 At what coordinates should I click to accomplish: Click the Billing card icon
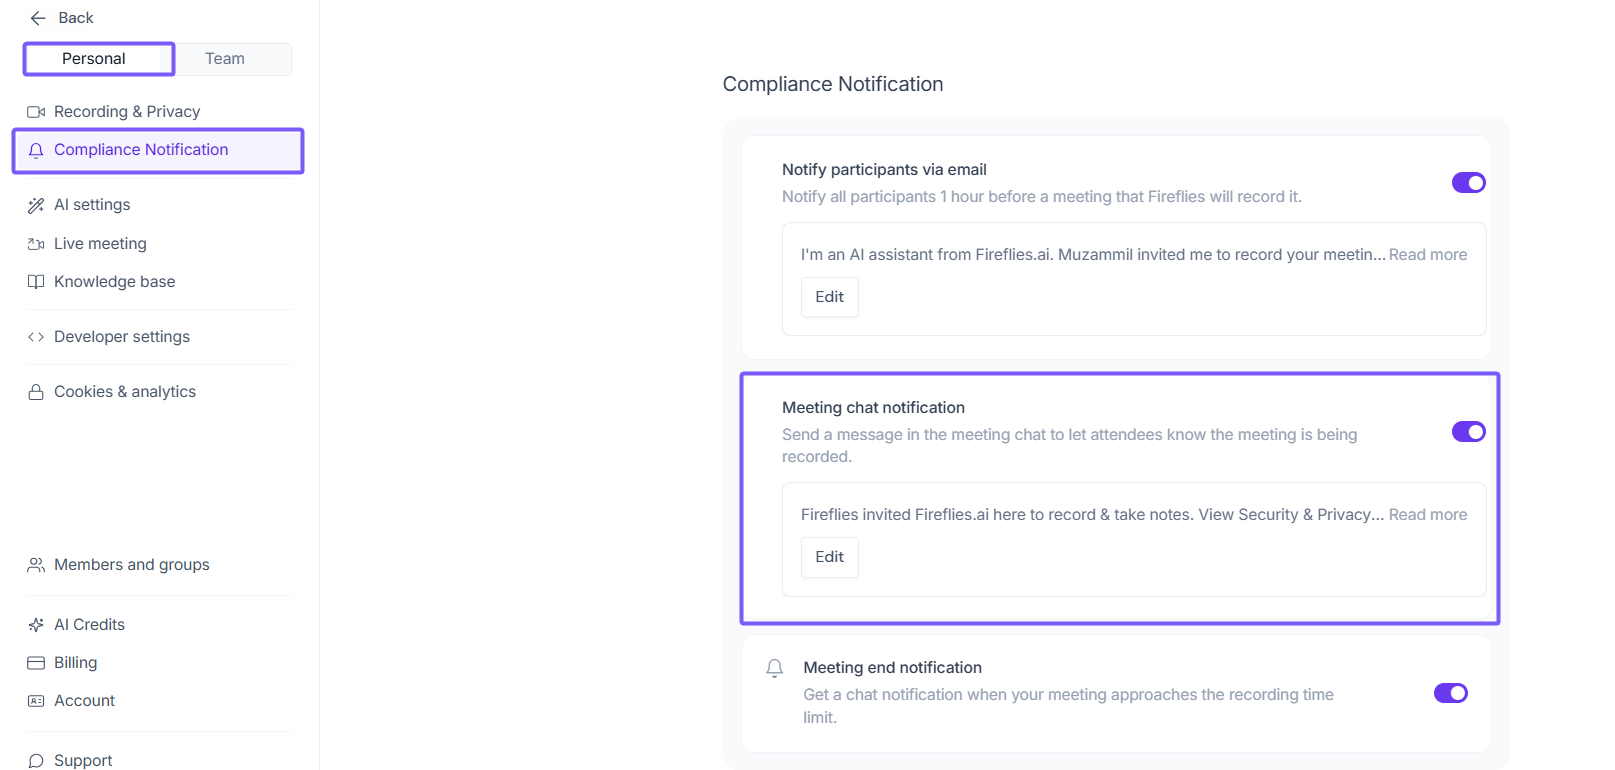[x=36, y=663]
